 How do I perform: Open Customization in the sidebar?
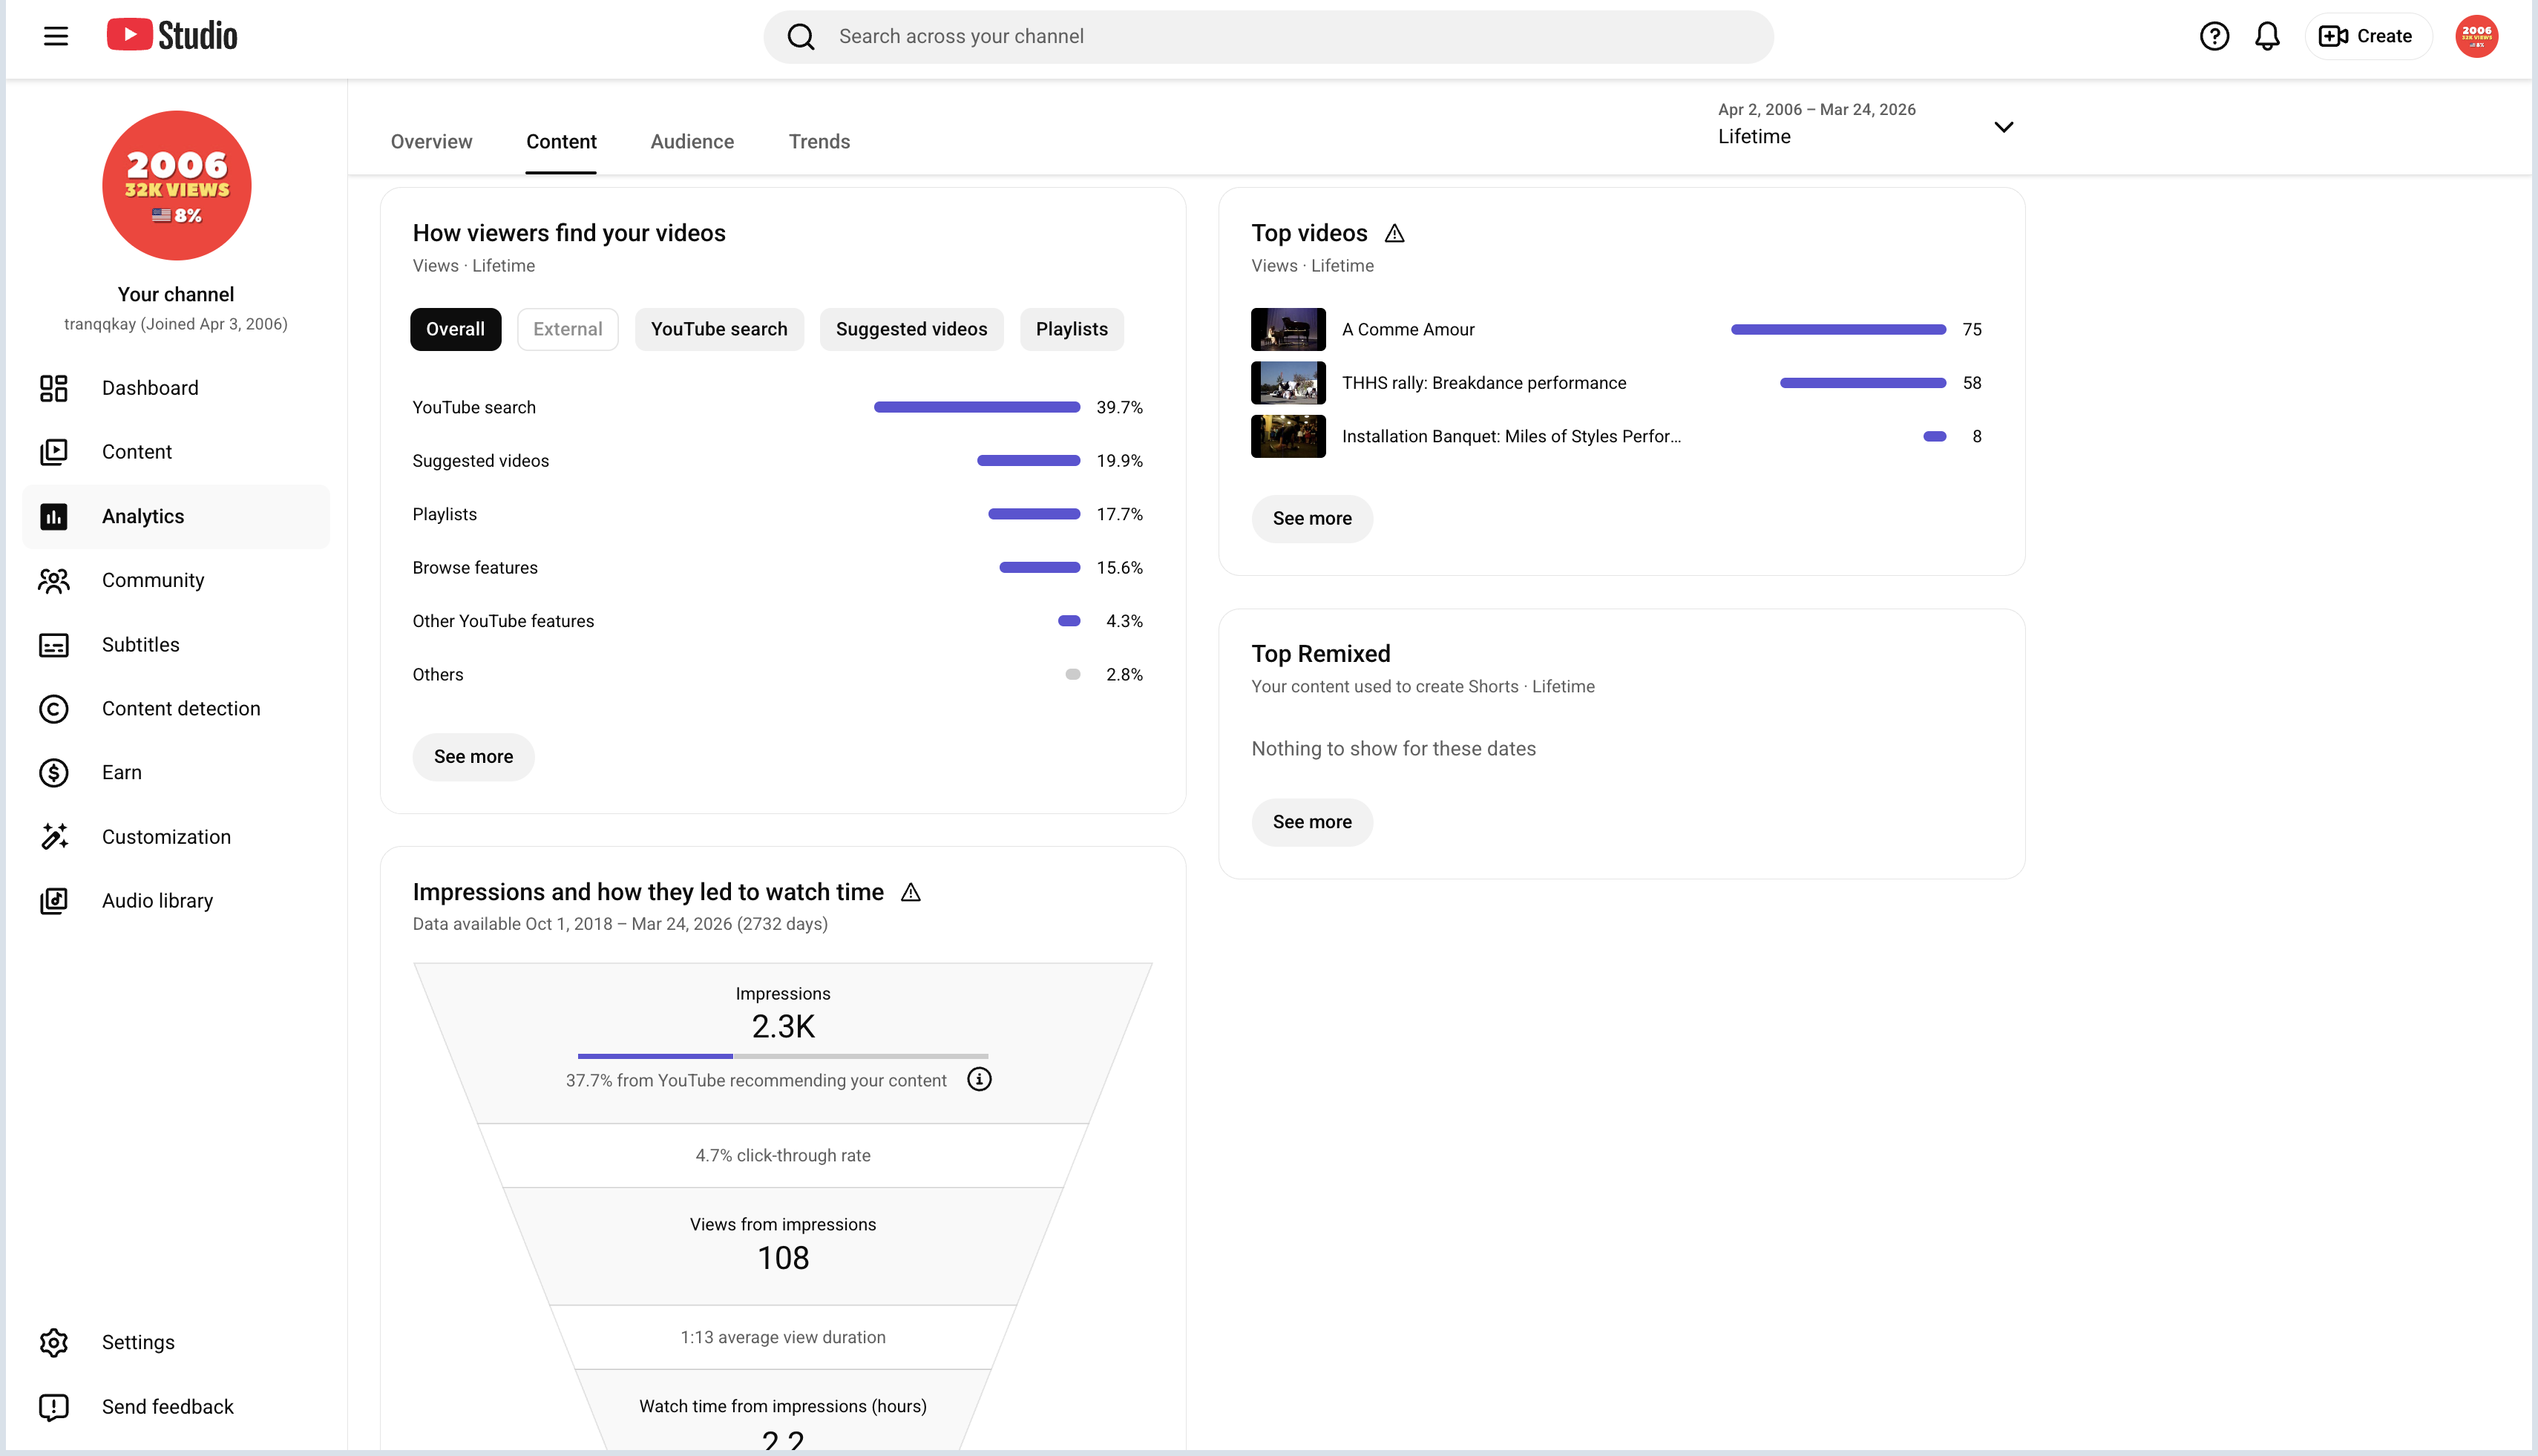(x=176, y=837)
